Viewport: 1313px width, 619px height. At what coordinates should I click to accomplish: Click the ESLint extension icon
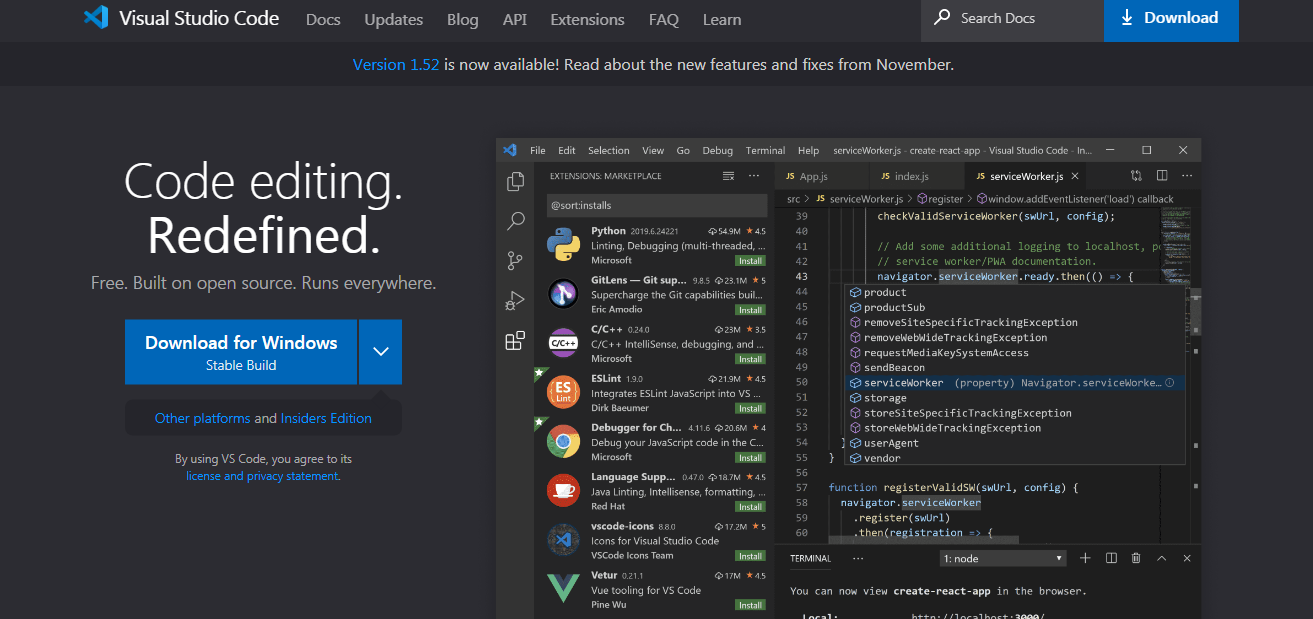564,392
